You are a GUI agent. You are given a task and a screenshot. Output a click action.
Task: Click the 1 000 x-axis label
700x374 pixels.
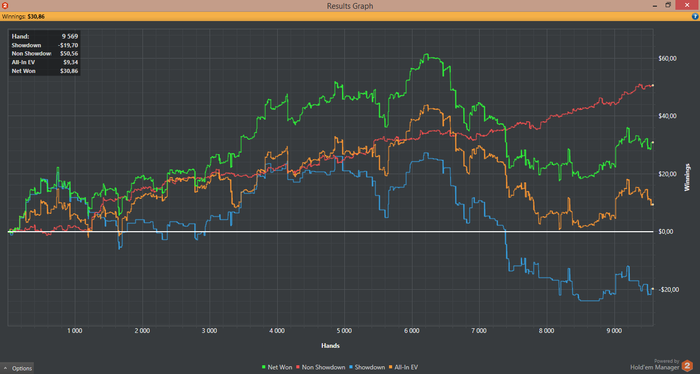75,331
